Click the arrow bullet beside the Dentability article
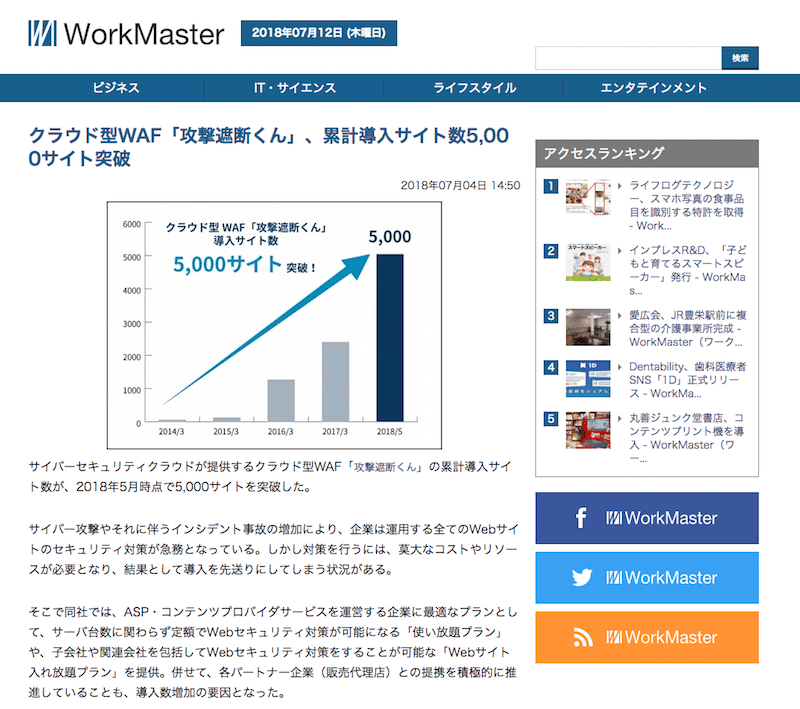The width and height of the screenshot is (800, 709). click(x=619, y=367)
